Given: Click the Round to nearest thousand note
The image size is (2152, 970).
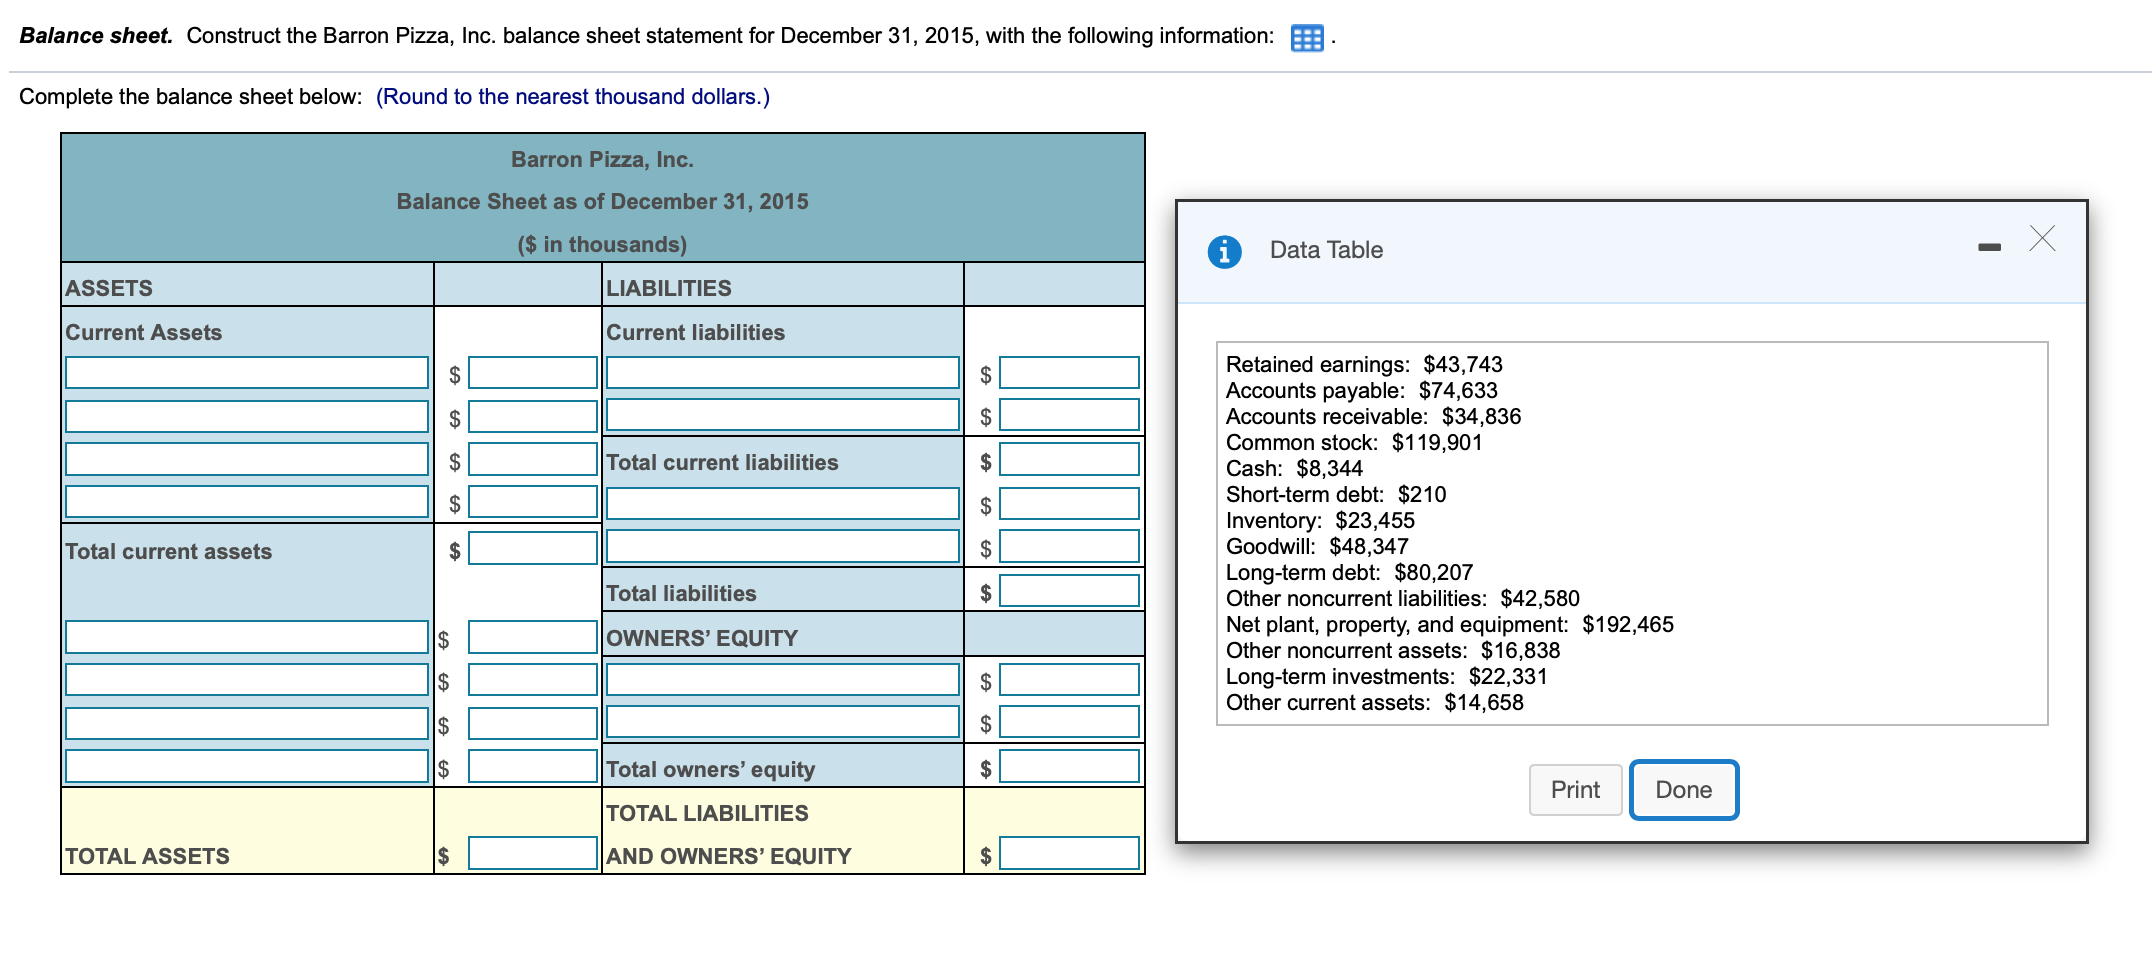Looking at the screenshot, I should point(573,97).
